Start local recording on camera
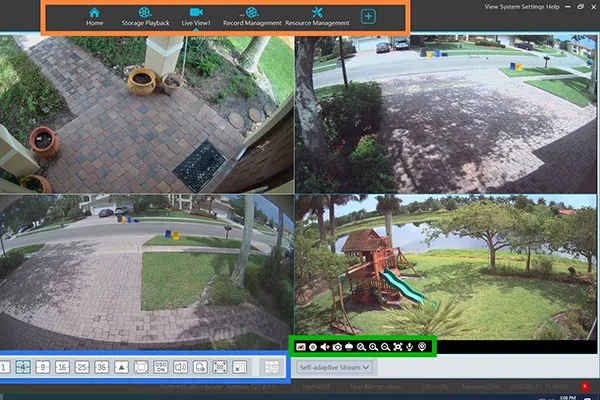 tap(313, 346)
